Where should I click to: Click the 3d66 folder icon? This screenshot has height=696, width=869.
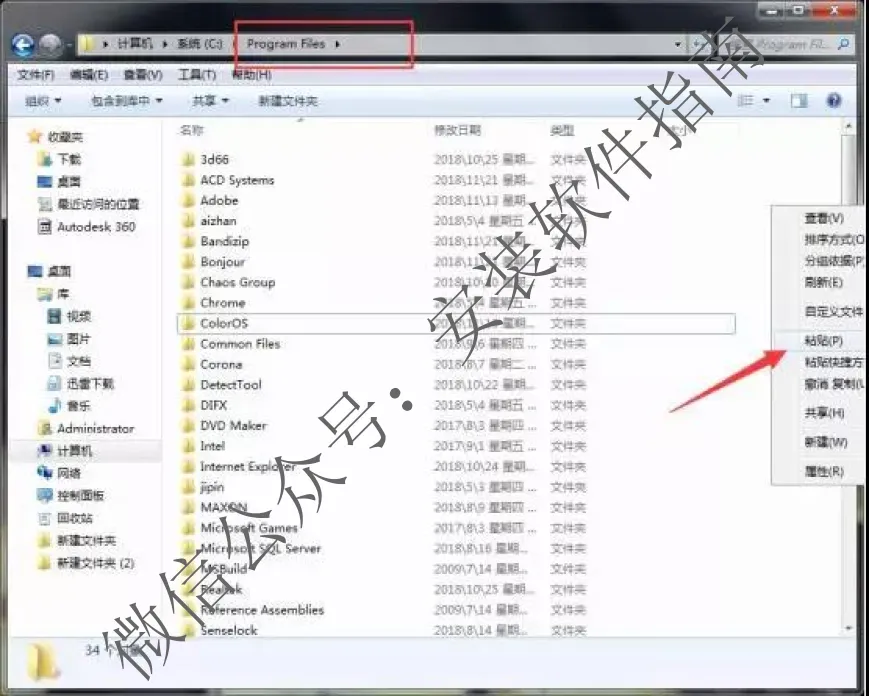[188, 160]
